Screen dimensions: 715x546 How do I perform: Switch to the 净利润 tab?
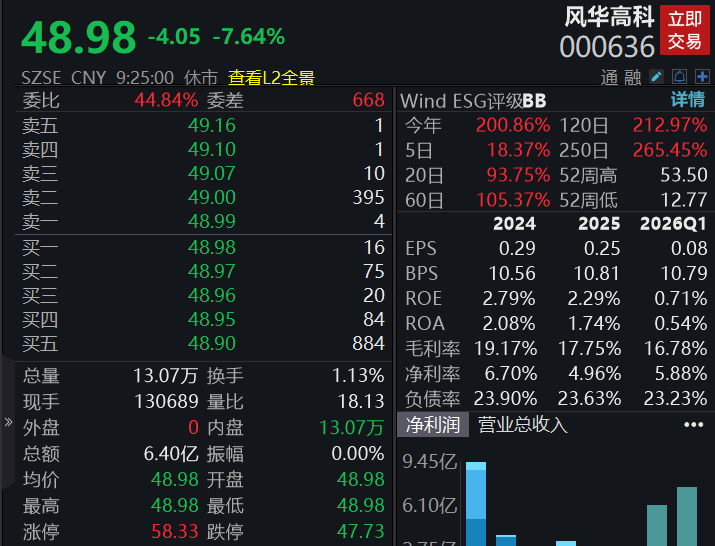(433, 425)
